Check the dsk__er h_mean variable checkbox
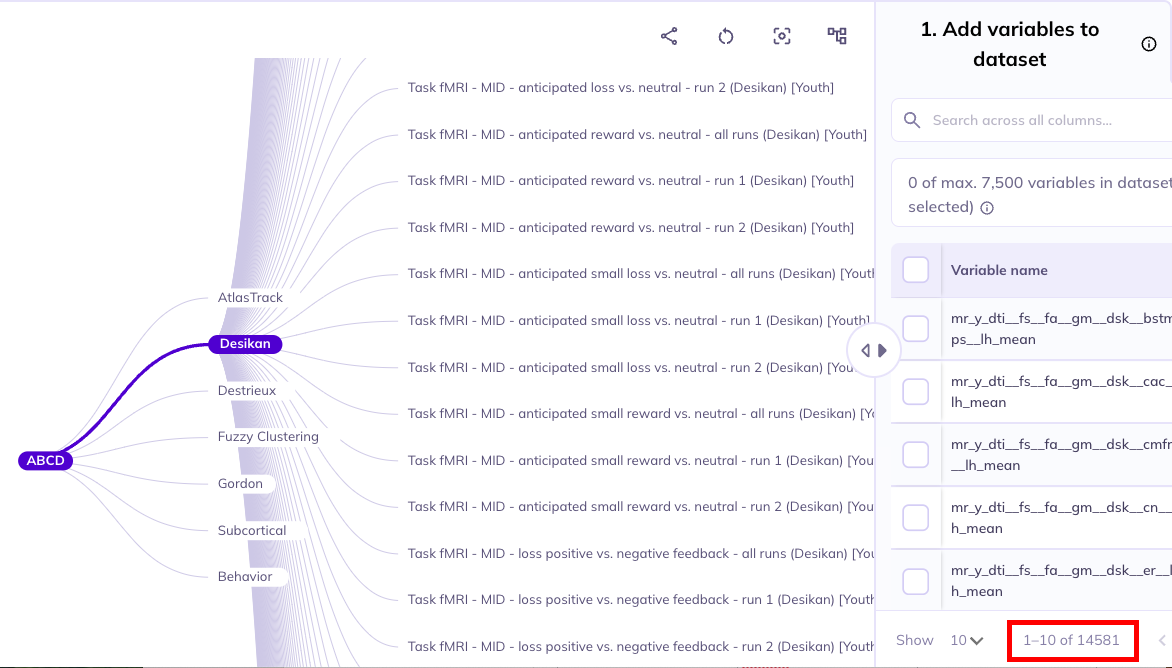Viewport: 1172px width, 668px height. (916, 581)
